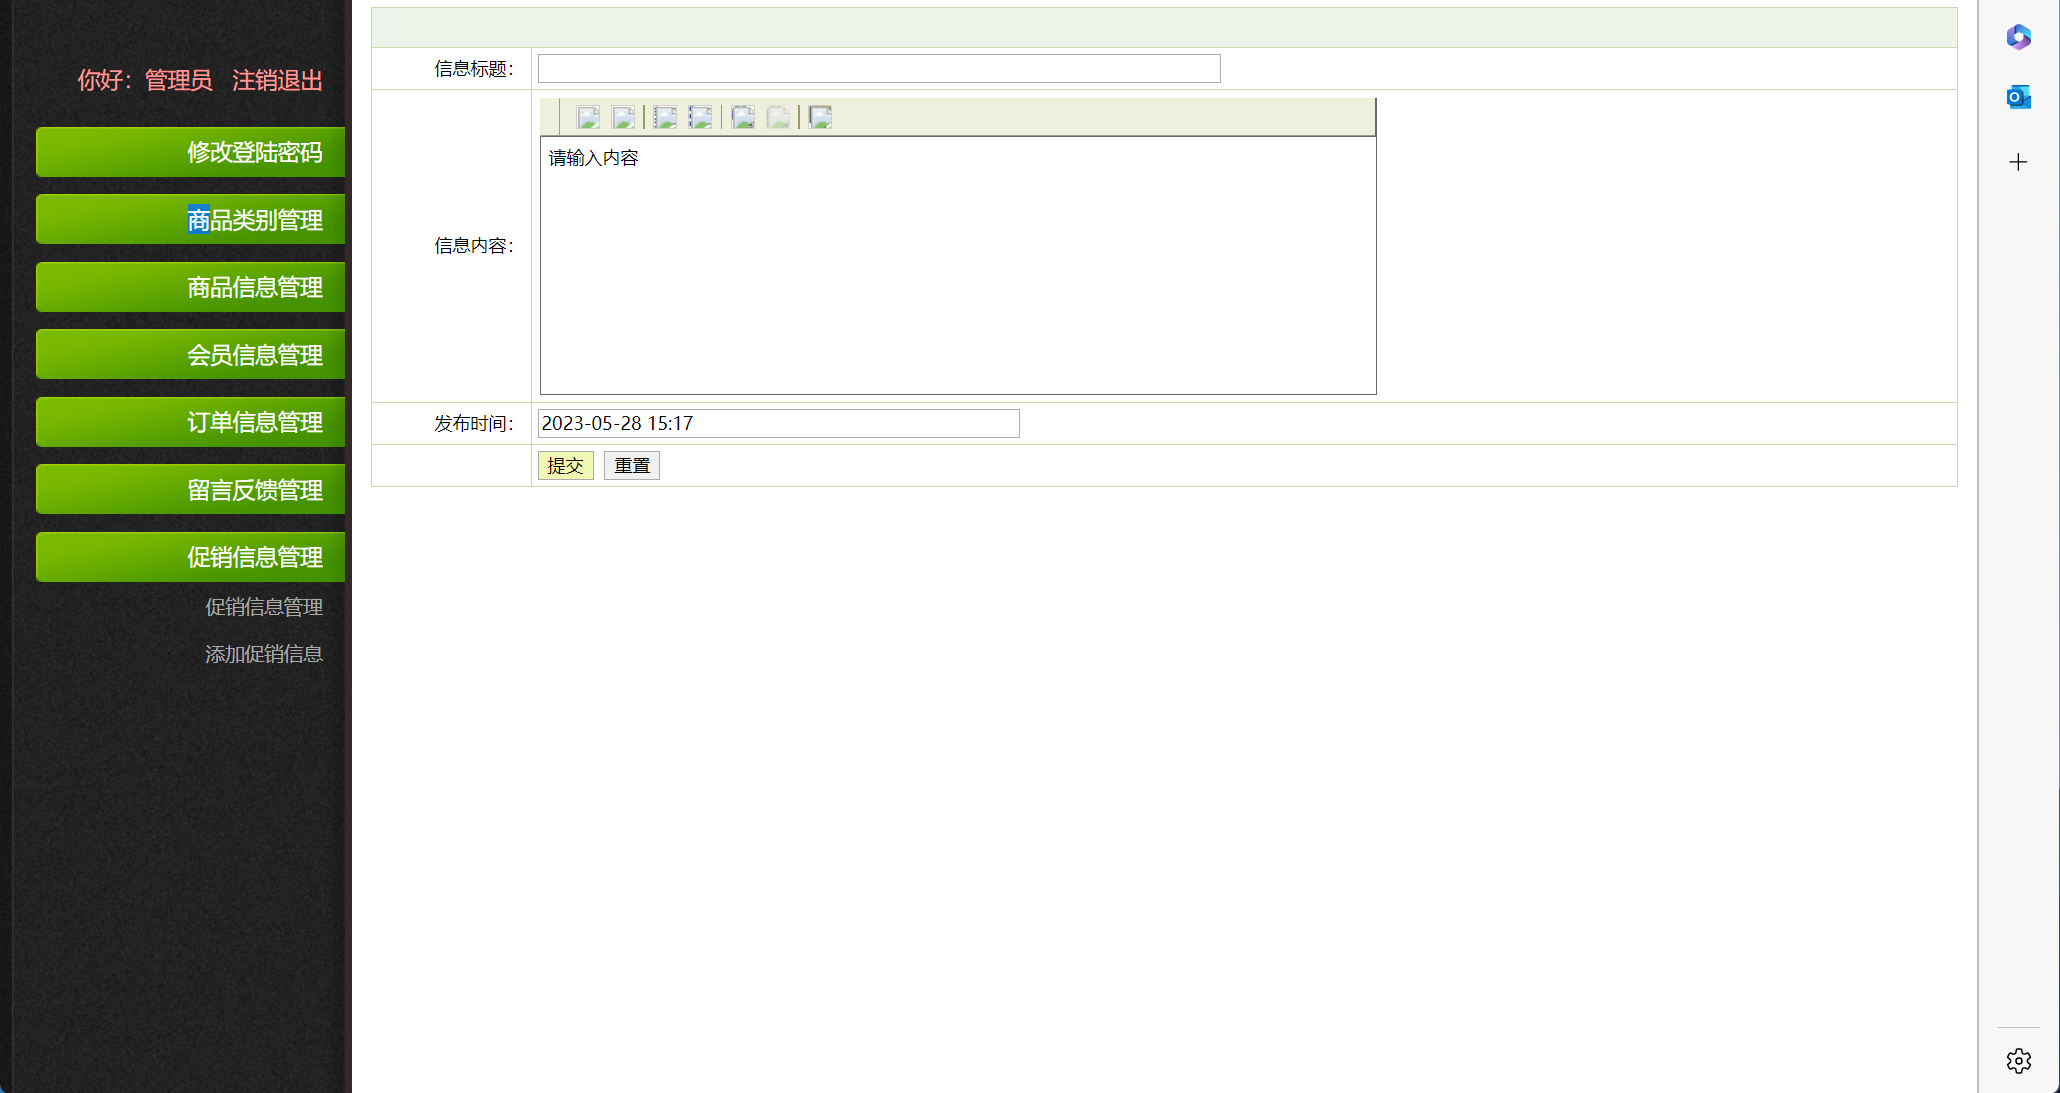Open sidebar settings gear
The width and height of the screenshot is (2060, 1093).
(x=2018, y=1061)
